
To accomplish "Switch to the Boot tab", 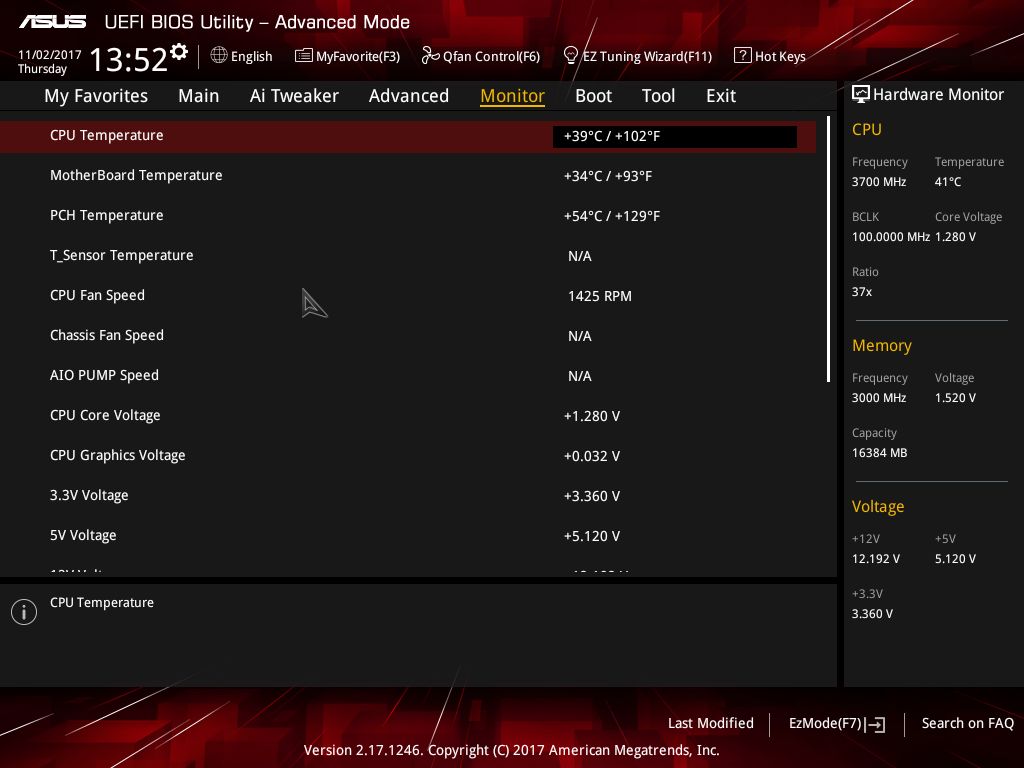I will [x=593, y=96].
